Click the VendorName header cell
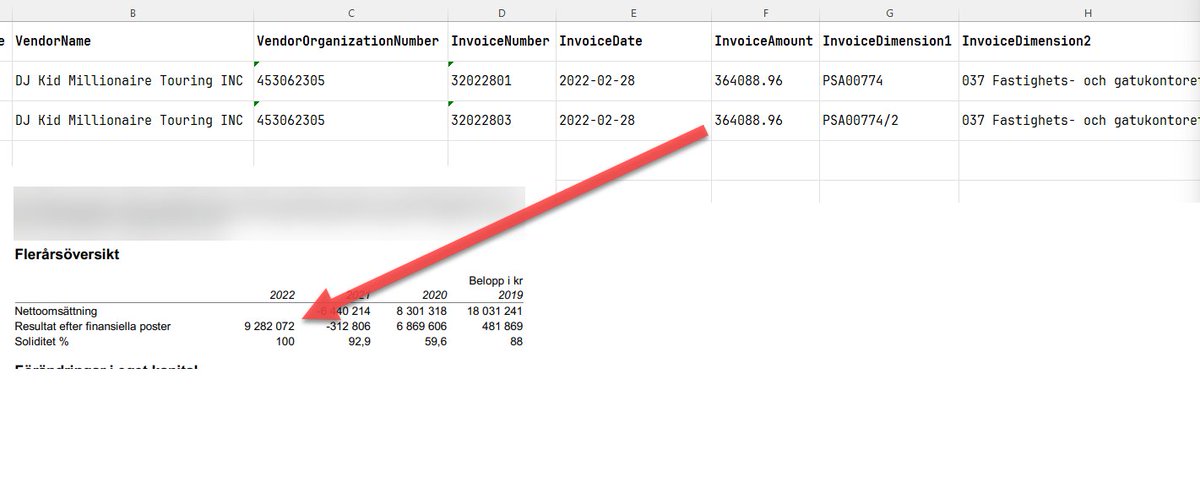Viewport: 1200px width, 504px height. coord(133,41)
